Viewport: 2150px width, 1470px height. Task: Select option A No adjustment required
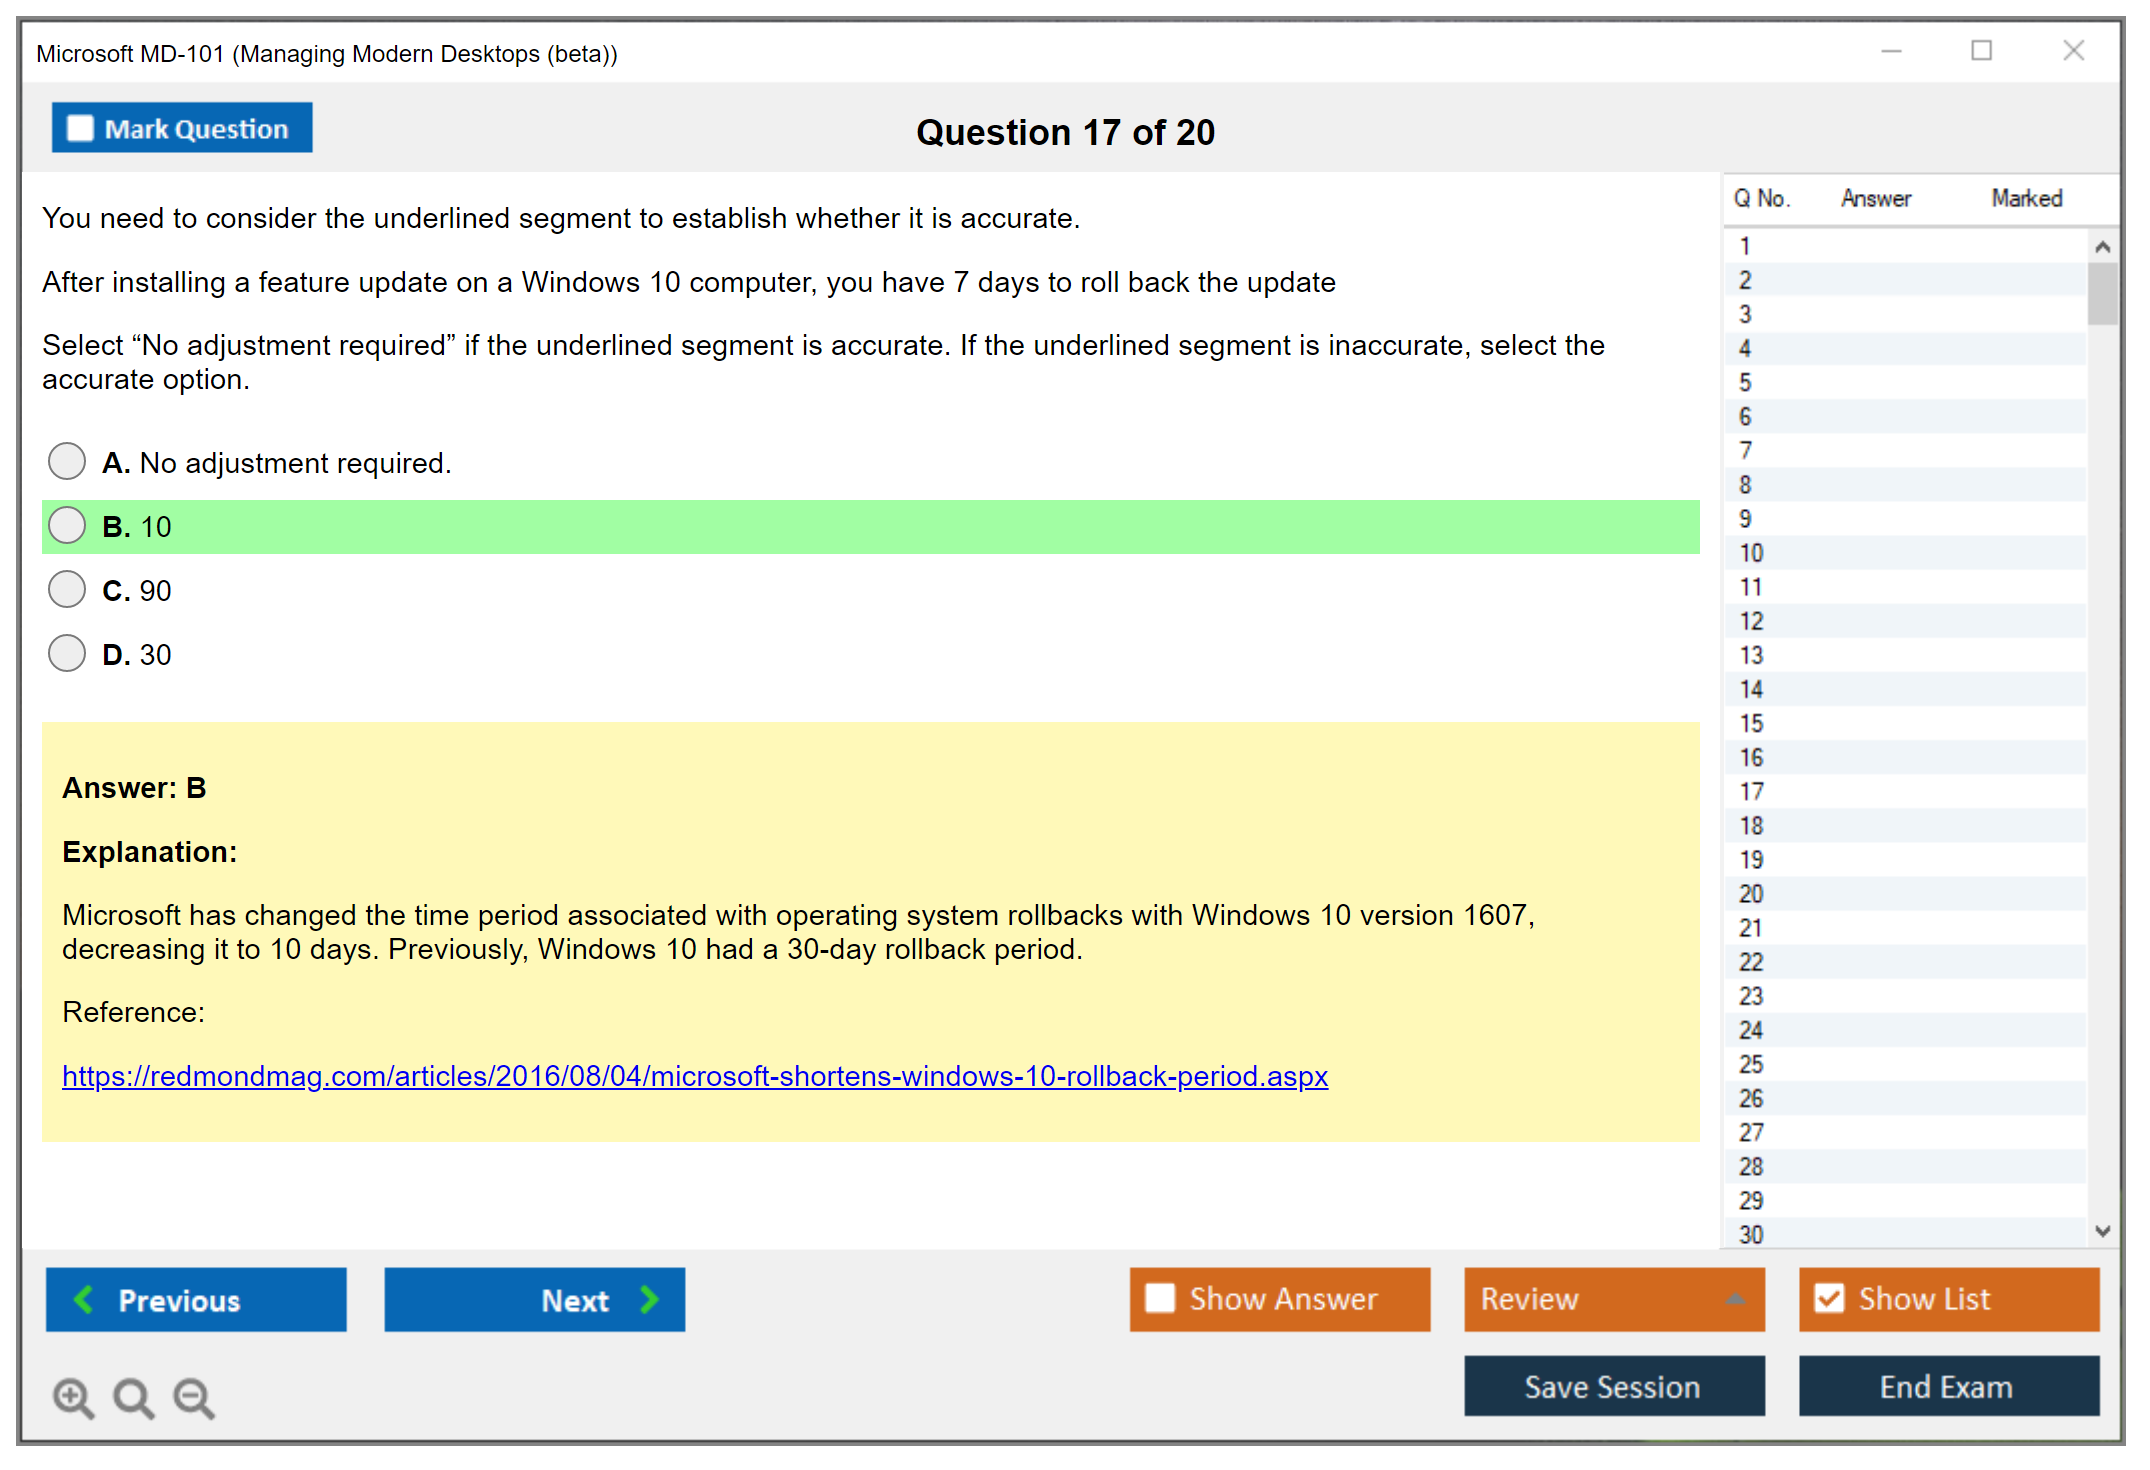point(67,462)
